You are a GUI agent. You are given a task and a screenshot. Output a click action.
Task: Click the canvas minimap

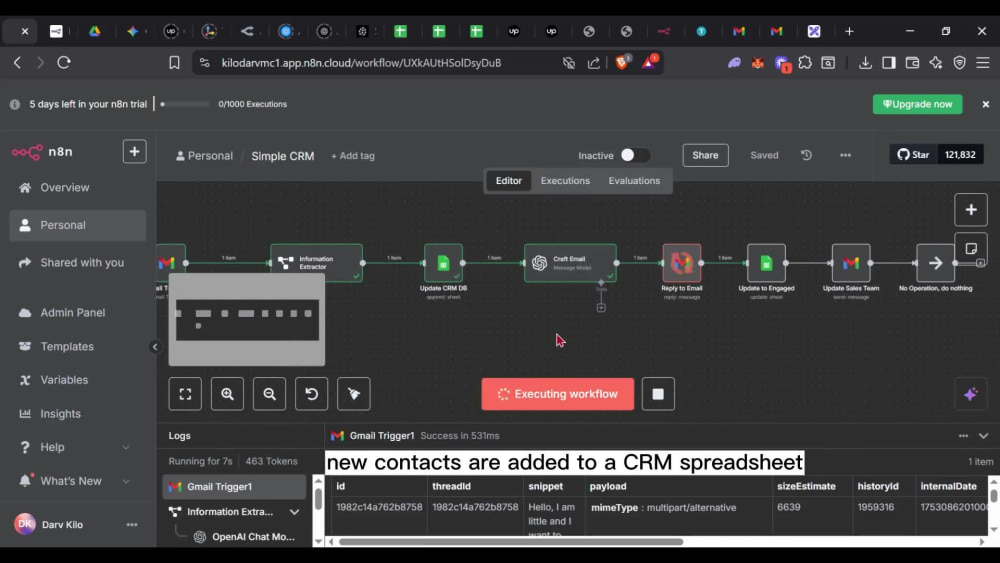click(x=247, y=319)
